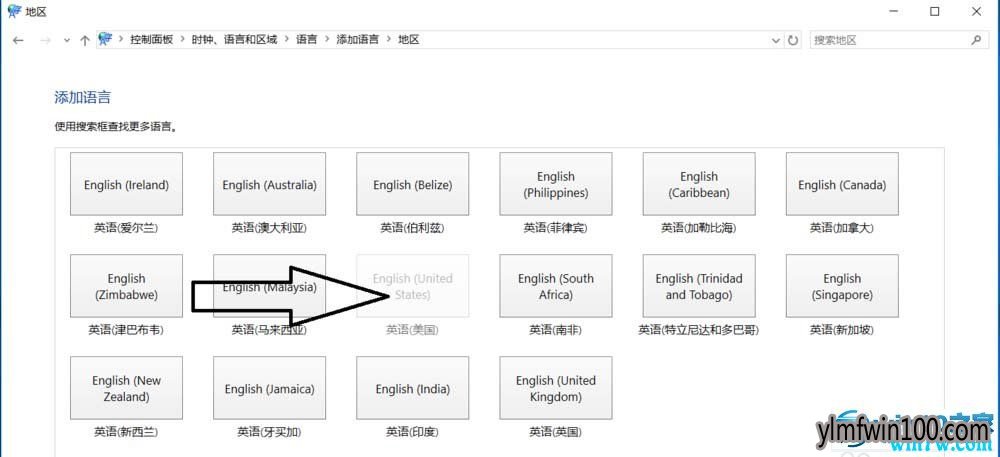Expand chevron after 语言 breadcrumb
This screenshot has width=1000, height=457.
pos(327,40)
